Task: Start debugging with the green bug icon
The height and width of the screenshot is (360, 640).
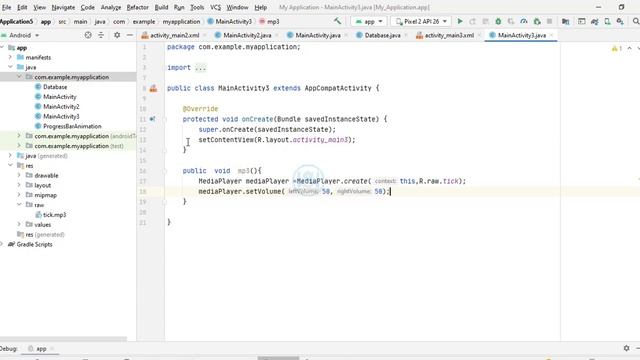Action: (x=498, y=21)
